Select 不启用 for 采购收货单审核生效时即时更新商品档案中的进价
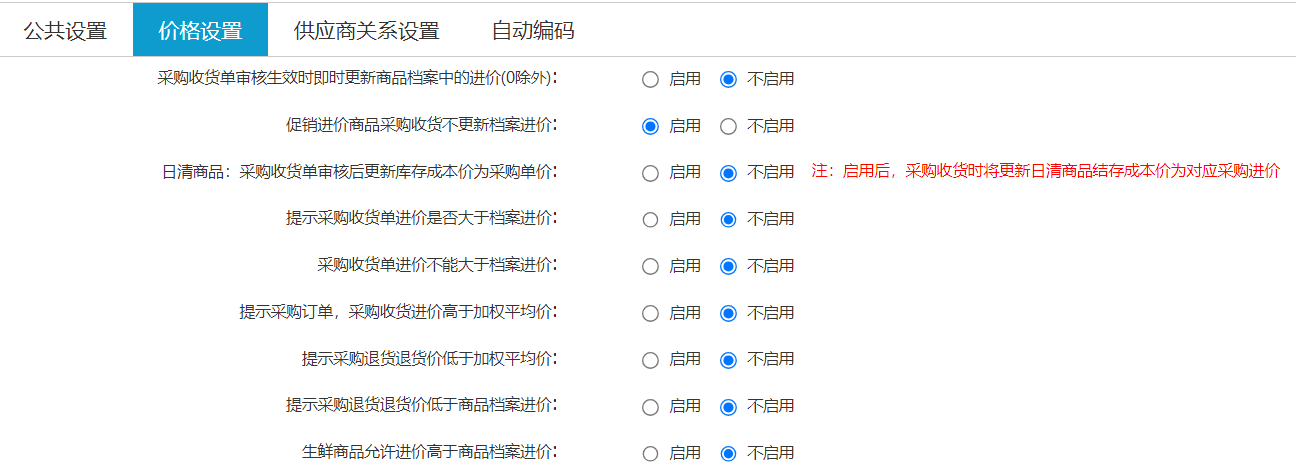Viewport: 1296px width, 473px height. coord(729,79)
